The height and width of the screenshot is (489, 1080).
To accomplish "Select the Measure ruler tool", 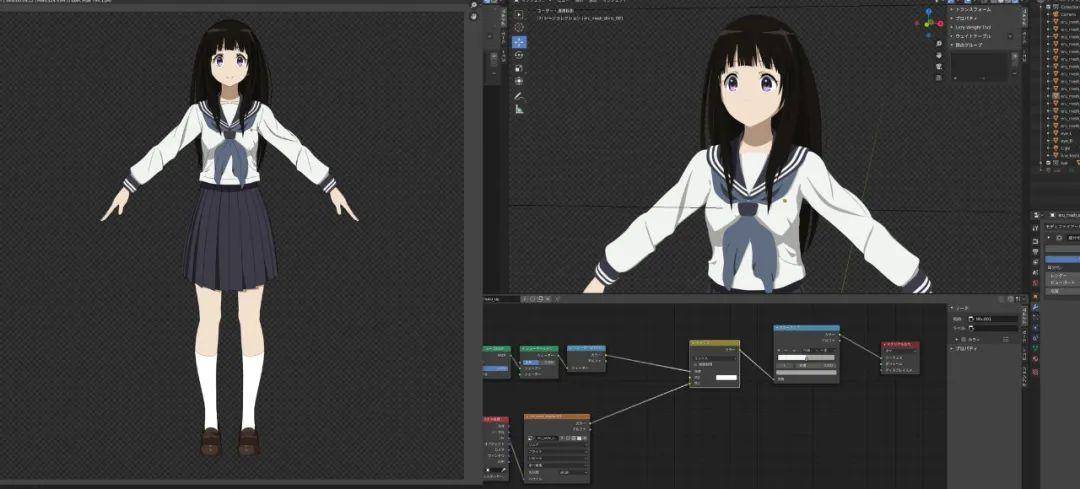I will 519,109.
